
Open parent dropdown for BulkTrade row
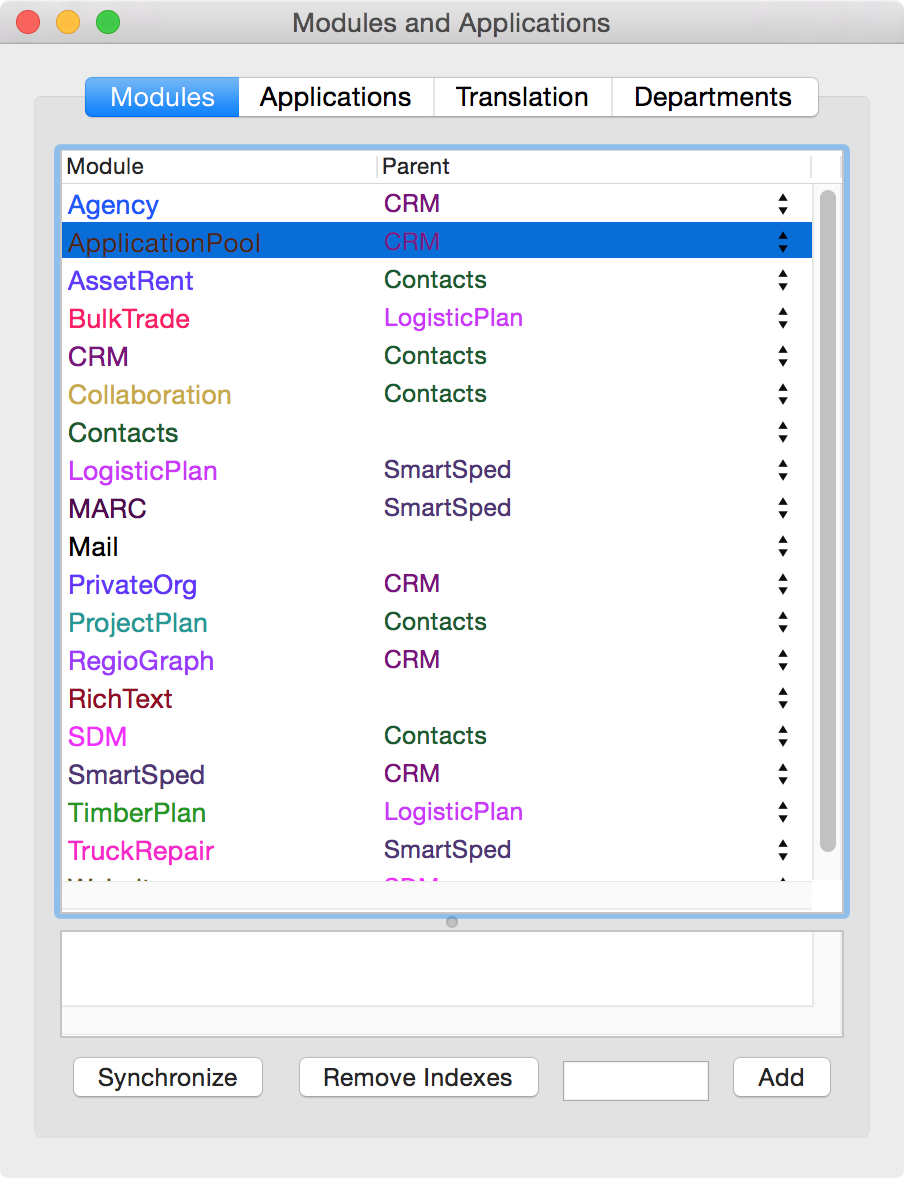[782, 319]
